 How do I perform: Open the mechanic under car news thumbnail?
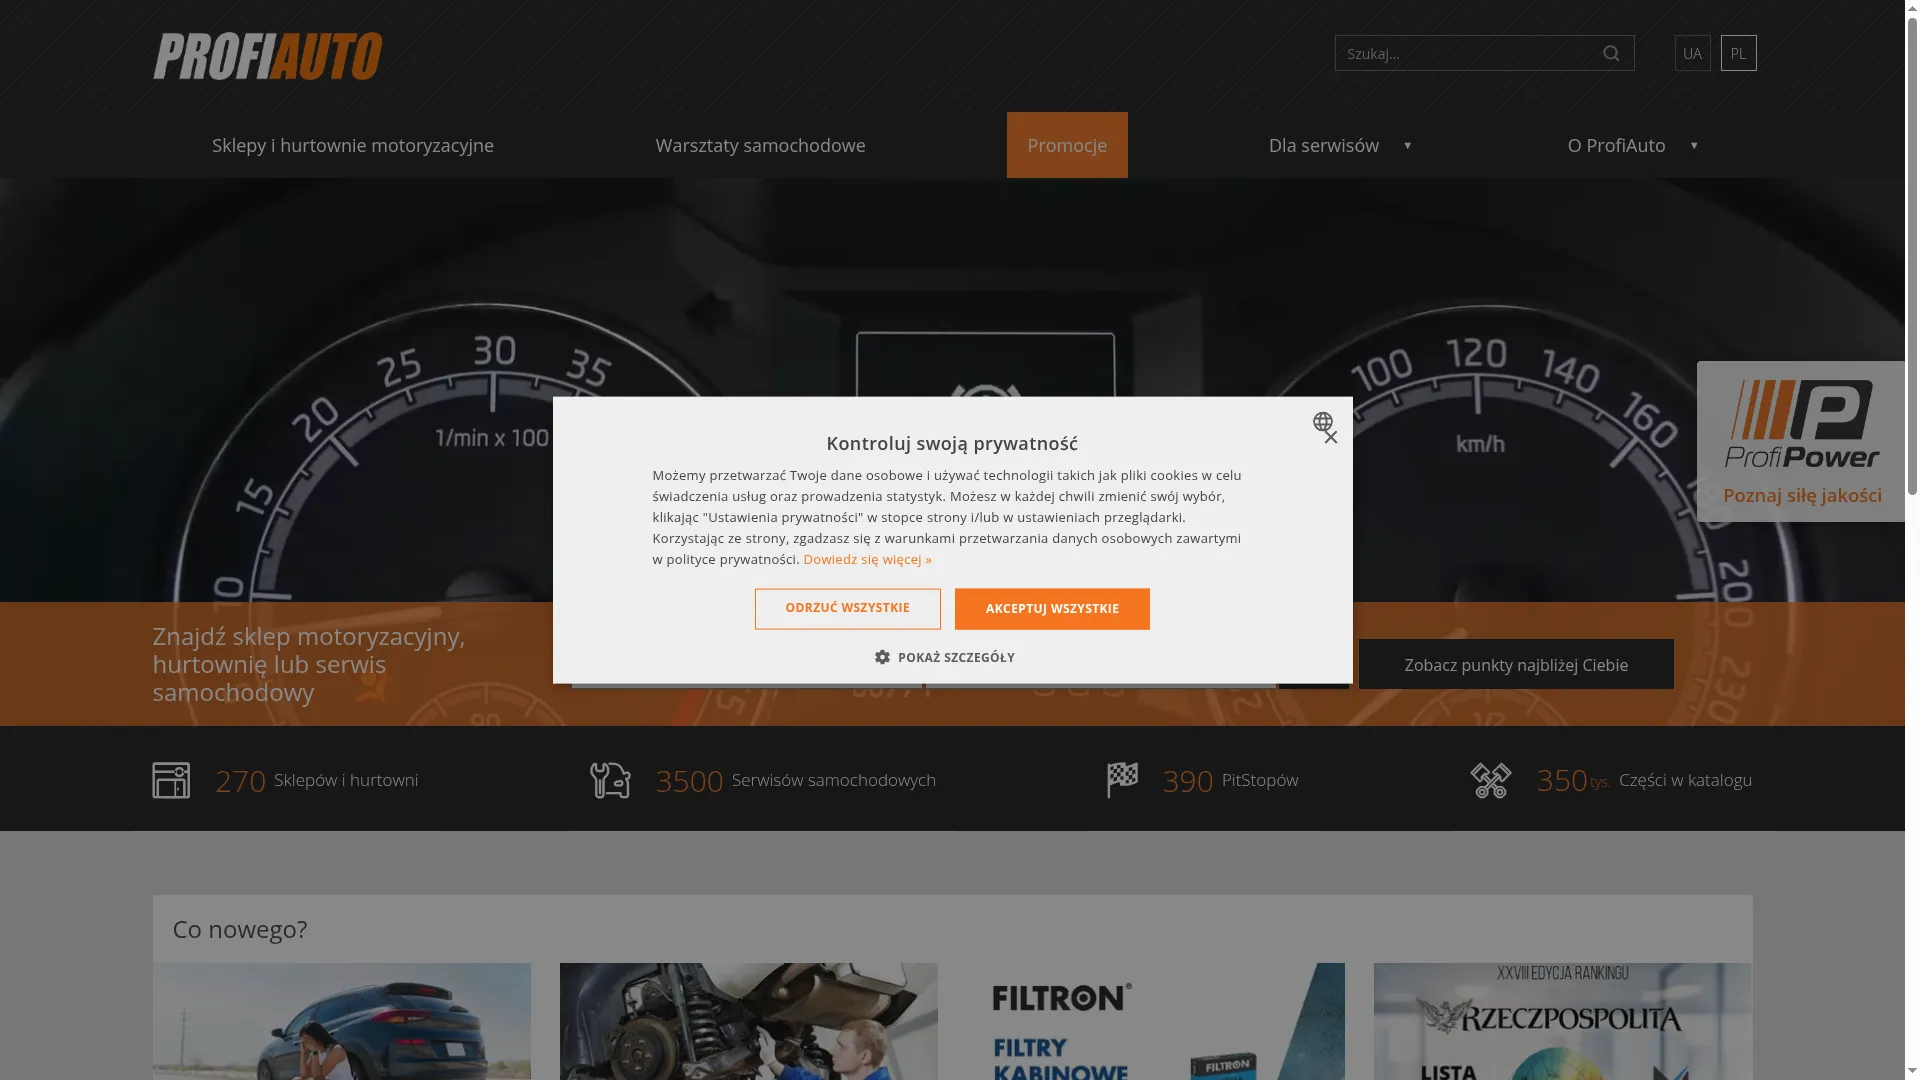[749, 1021]
